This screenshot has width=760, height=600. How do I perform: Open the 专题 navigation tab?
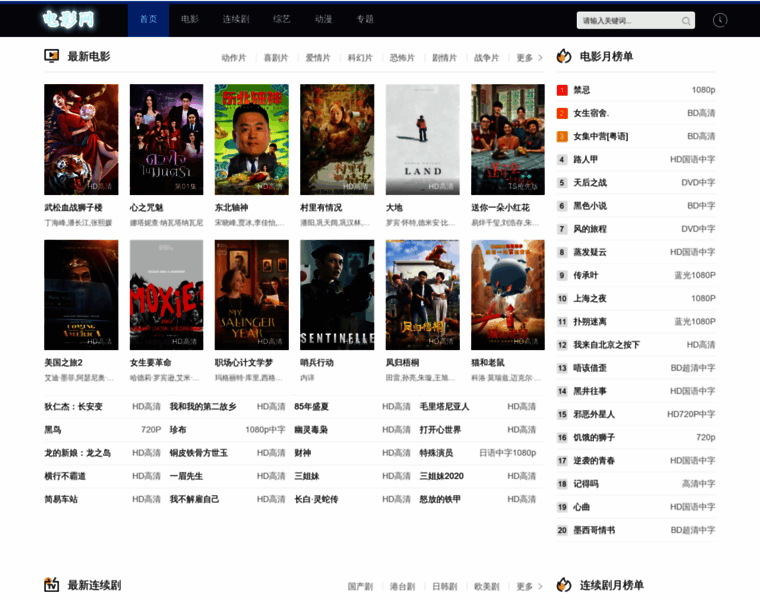coord(364,19)
